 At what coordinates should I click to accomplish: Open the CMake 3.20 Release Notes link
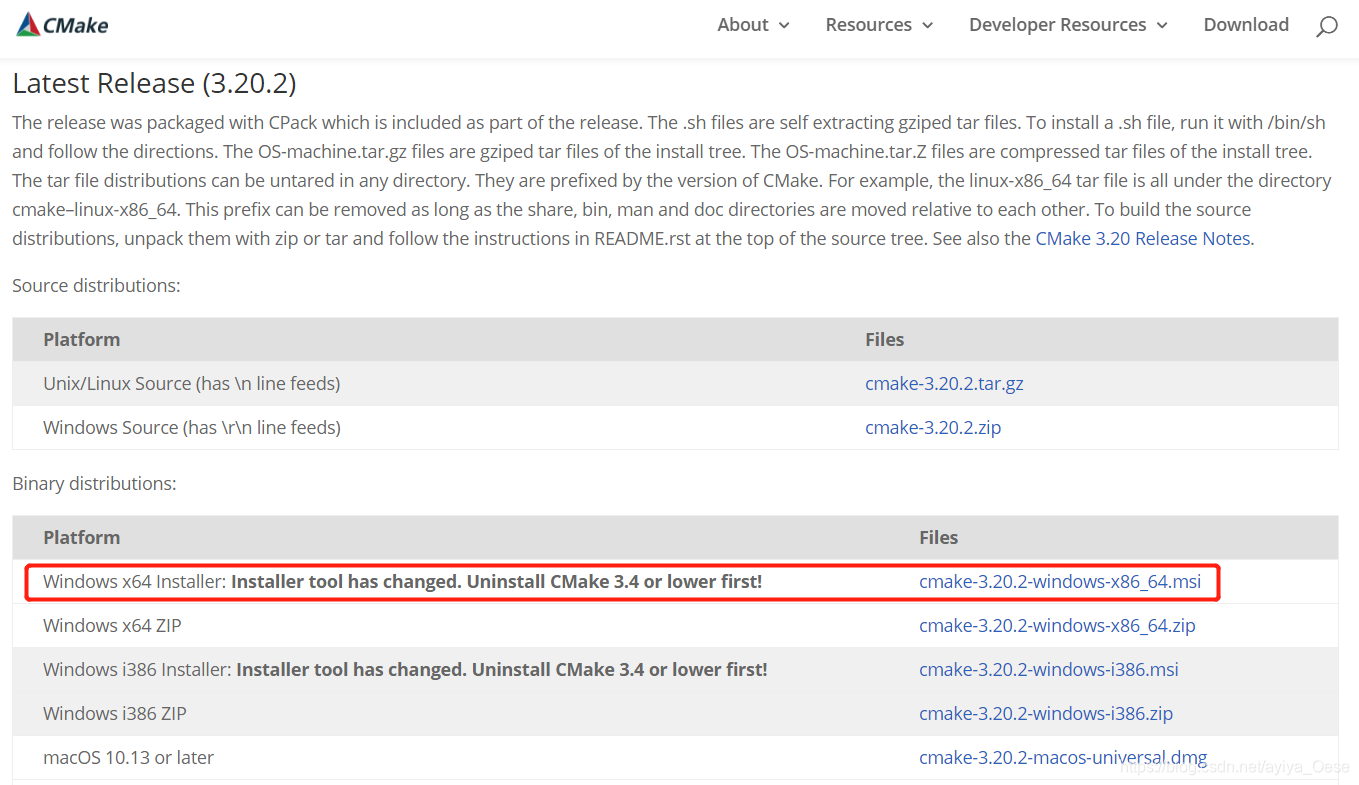click(1142, 238)
